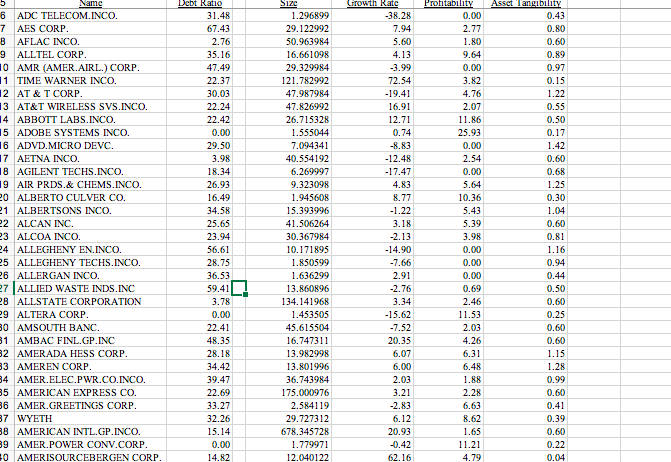Click the AMBAC FINL.GP.INC cell
The height and width of the screenshot is (462, 671).
click(x=91, y=341)
